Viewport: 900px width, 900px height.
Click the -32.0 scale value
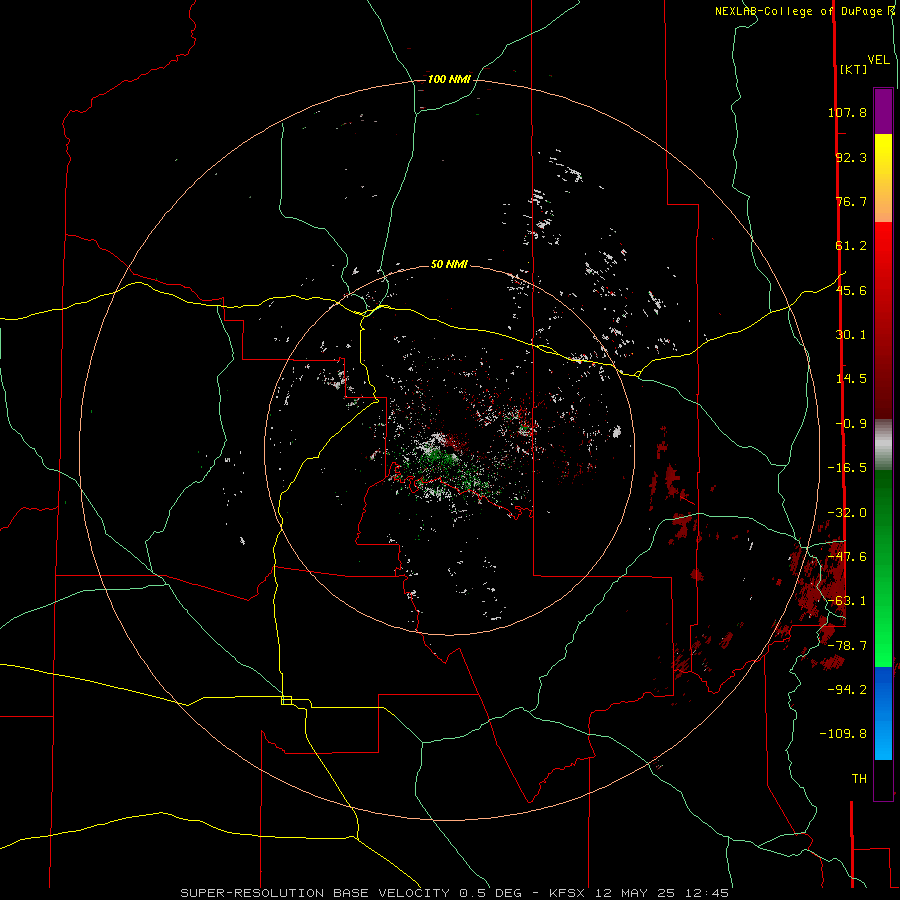[x=847, y=513]
